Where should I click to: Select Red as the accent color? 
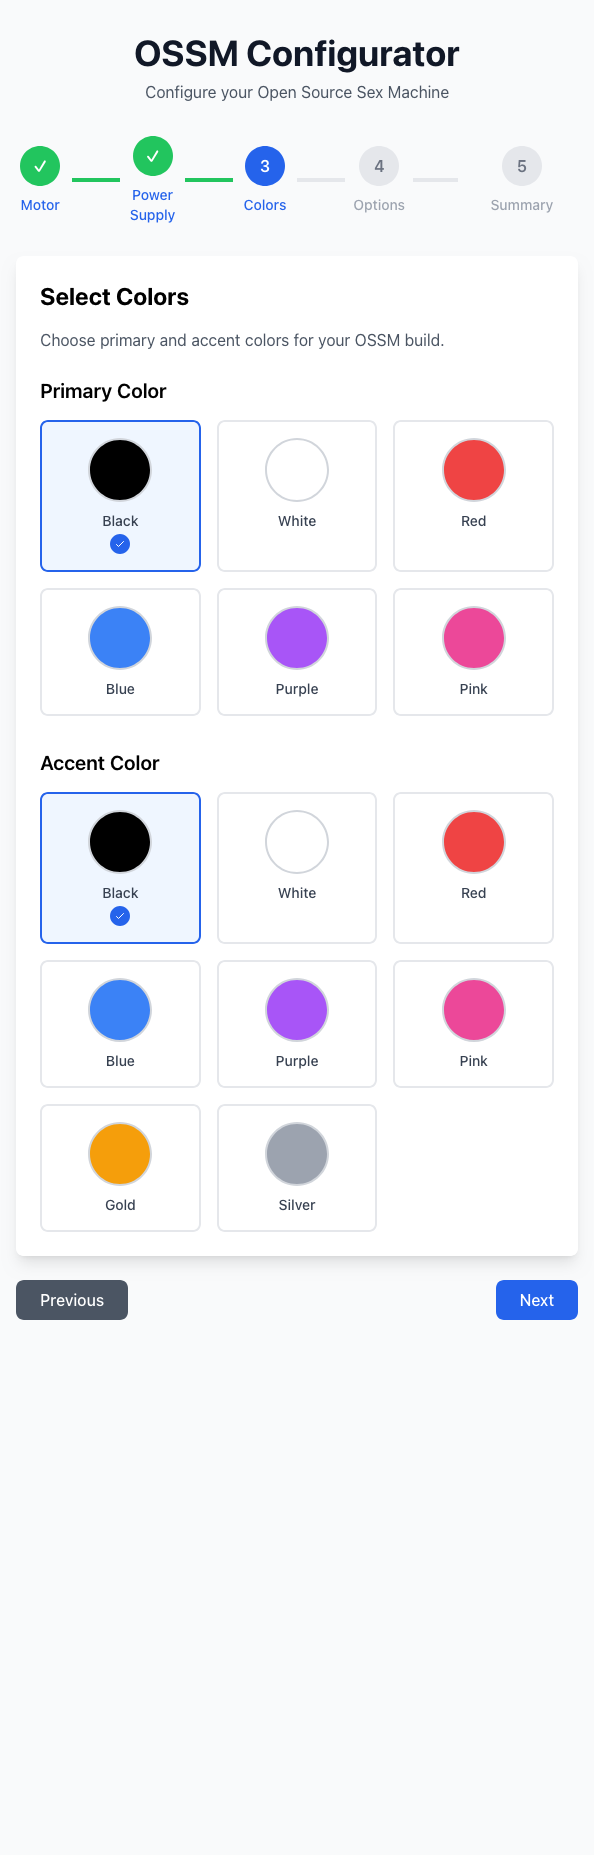473,867
